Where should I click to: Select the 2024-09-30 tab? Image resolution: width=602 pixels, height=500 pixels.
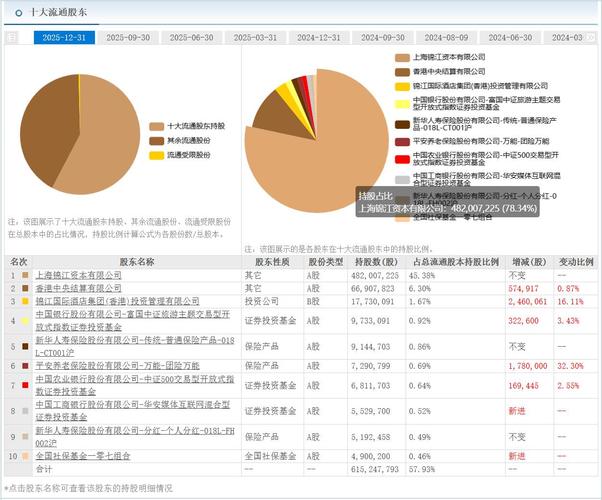[382, 38]
